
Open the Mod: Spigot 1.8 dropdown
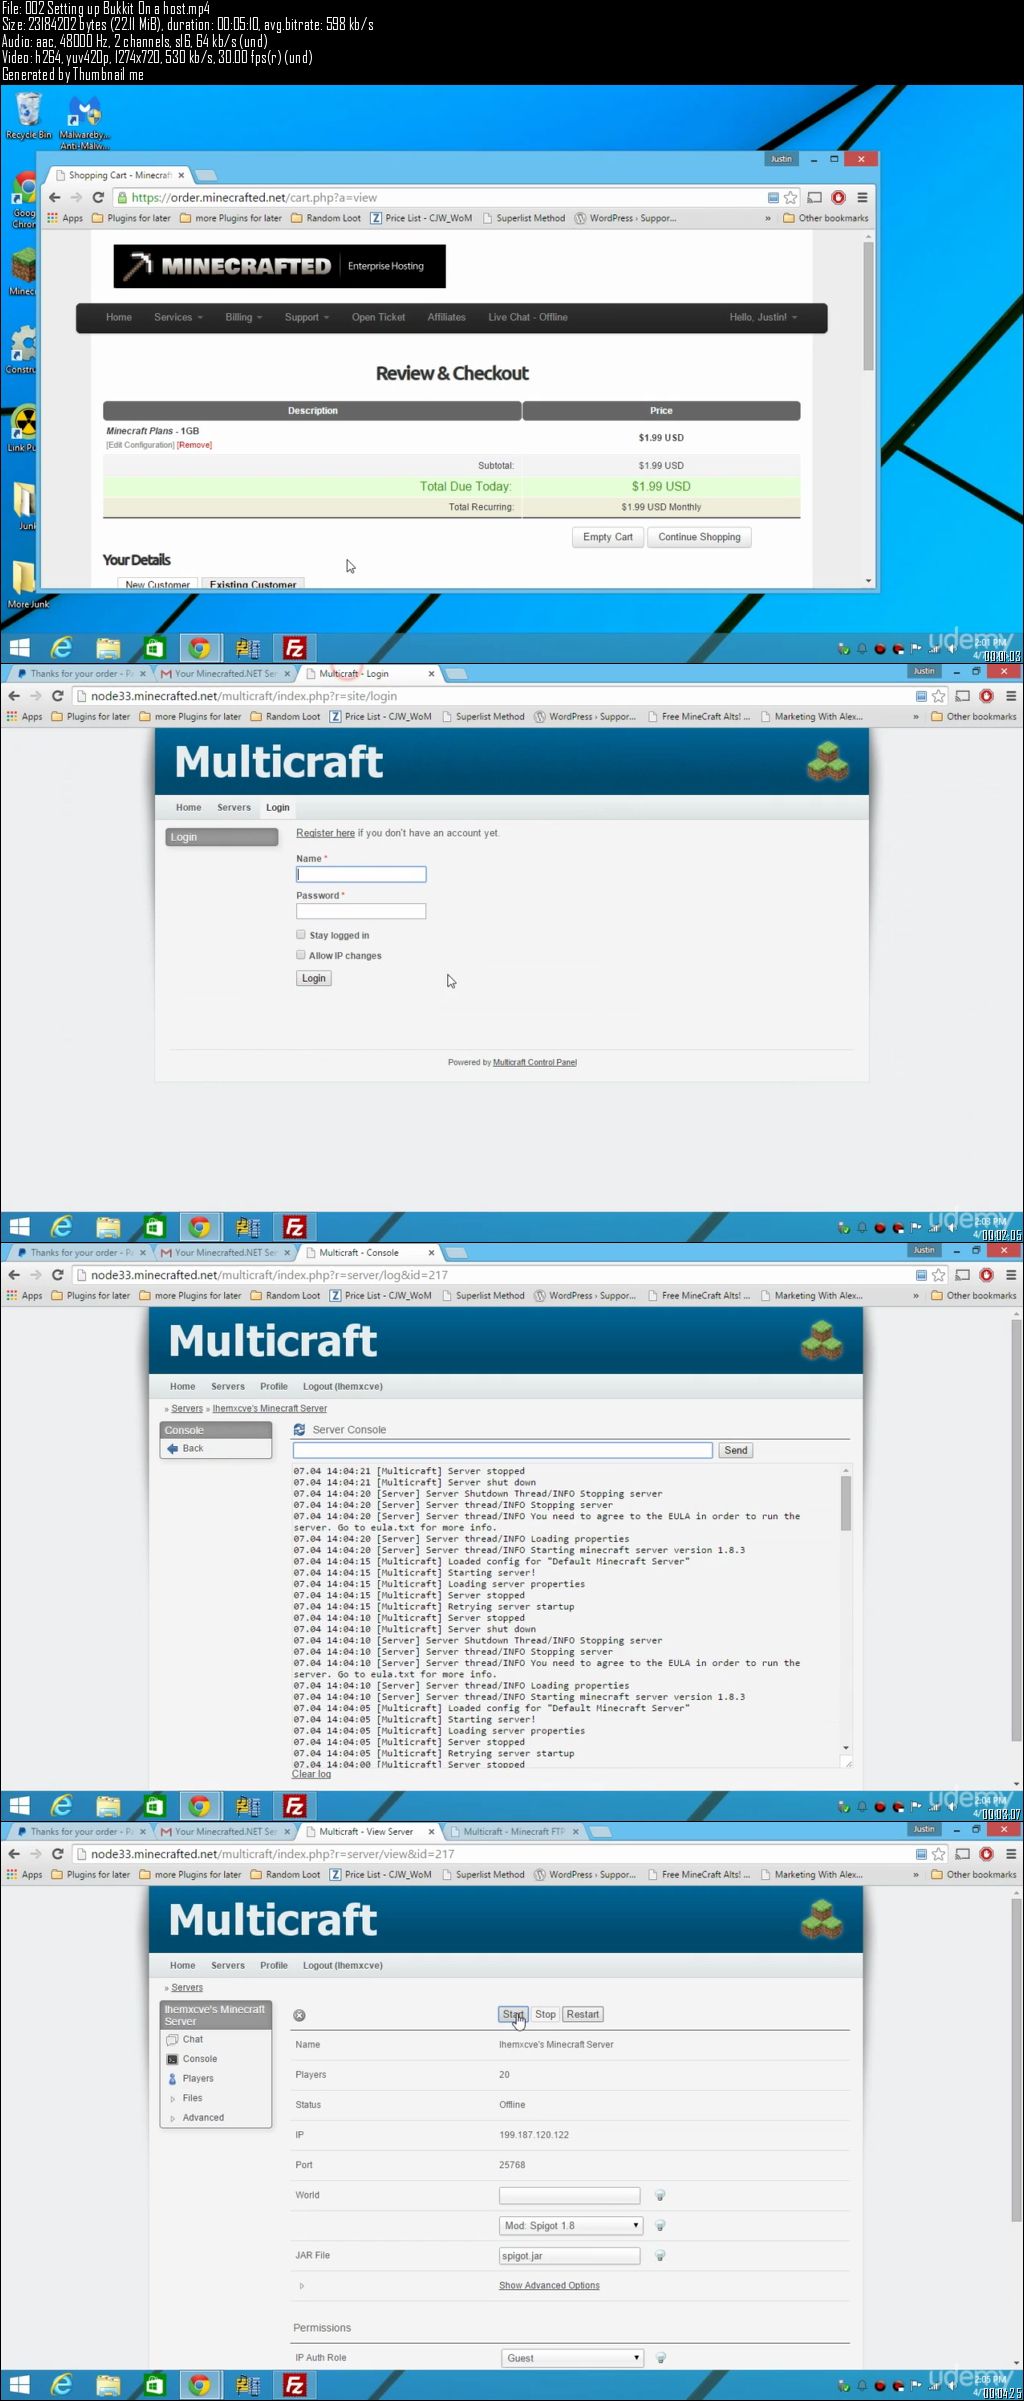coord(571,2225)
